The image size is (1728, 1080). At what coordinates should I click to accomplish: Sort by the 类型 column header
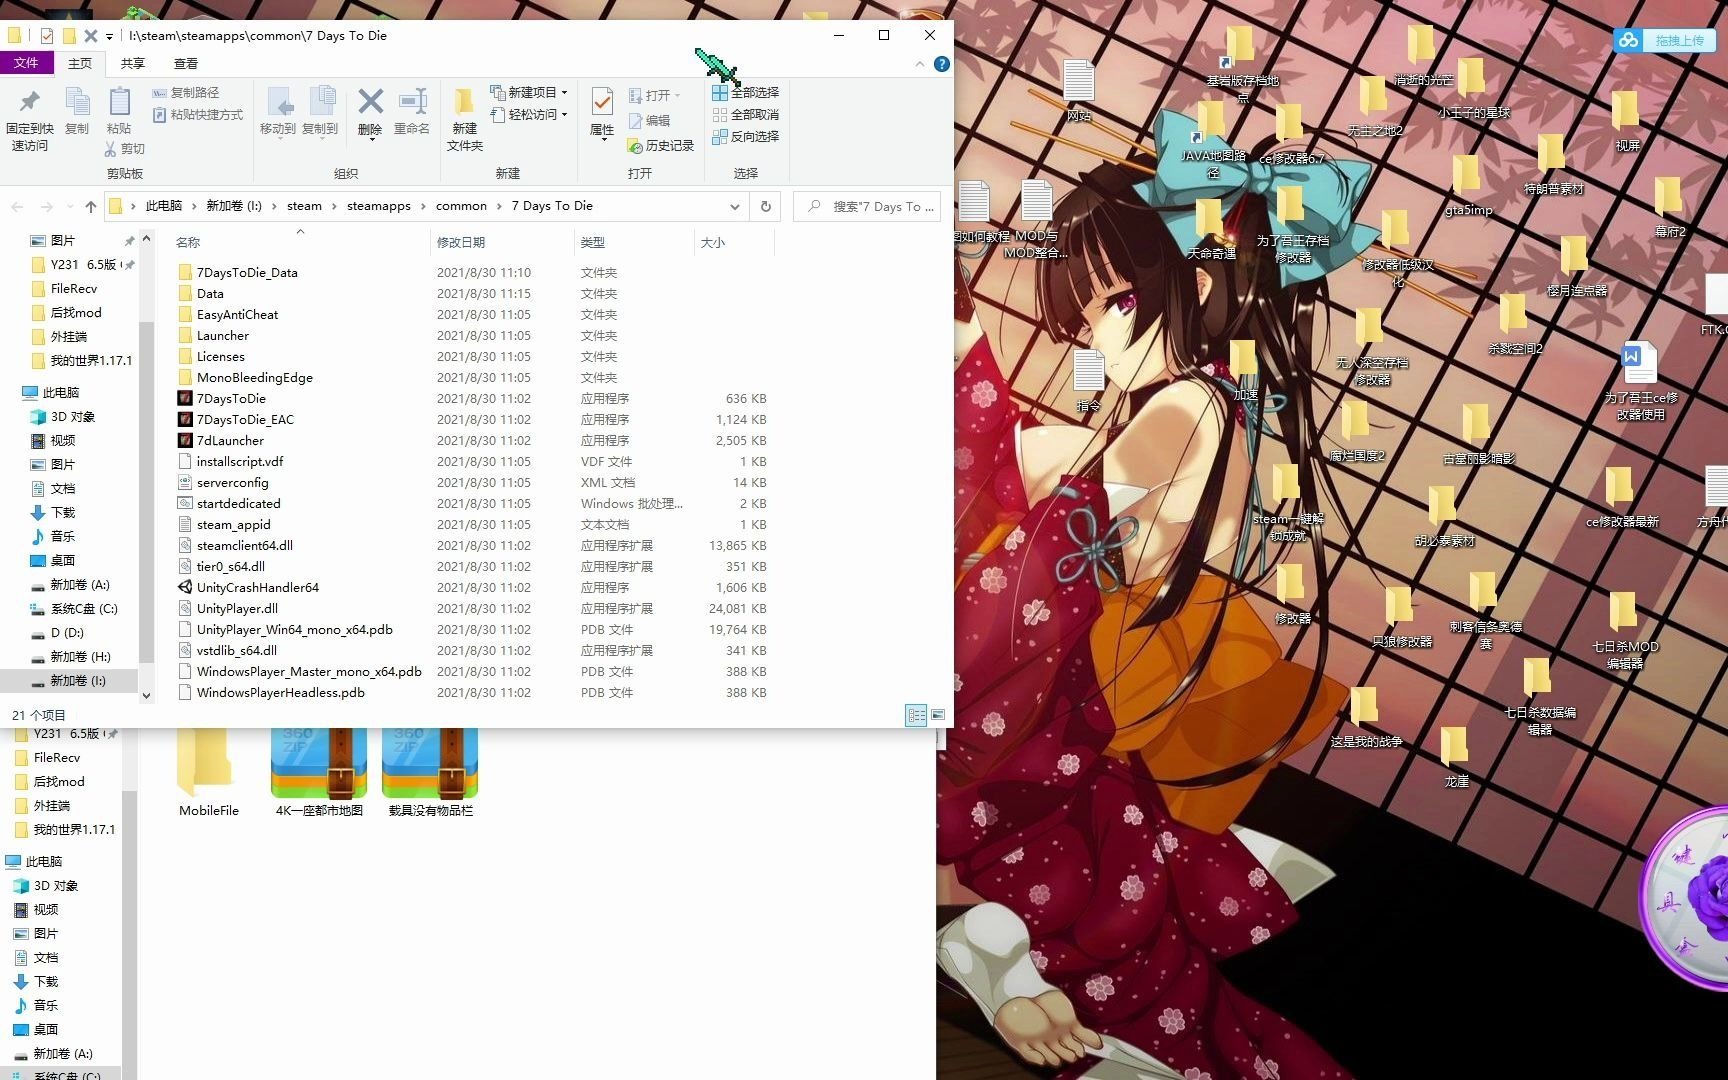[634, 242]
